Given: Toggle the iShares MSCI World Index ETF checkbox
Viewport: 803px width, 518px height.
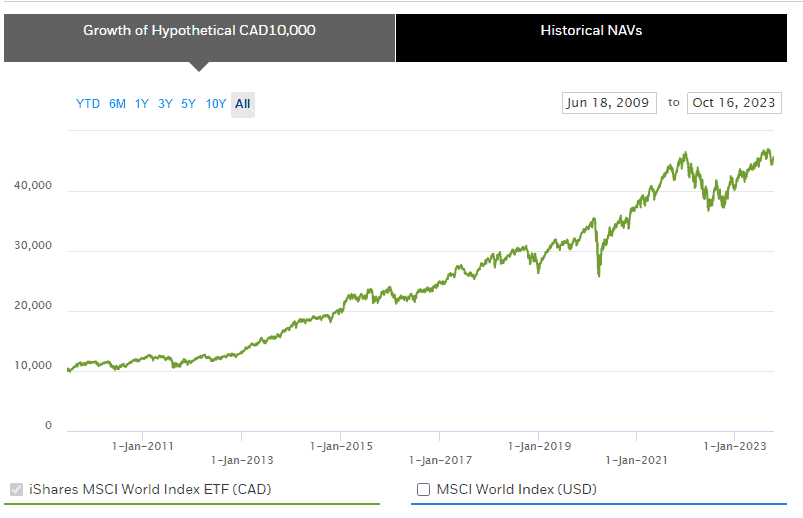Looking at the screenshot, I should point(16,490).
